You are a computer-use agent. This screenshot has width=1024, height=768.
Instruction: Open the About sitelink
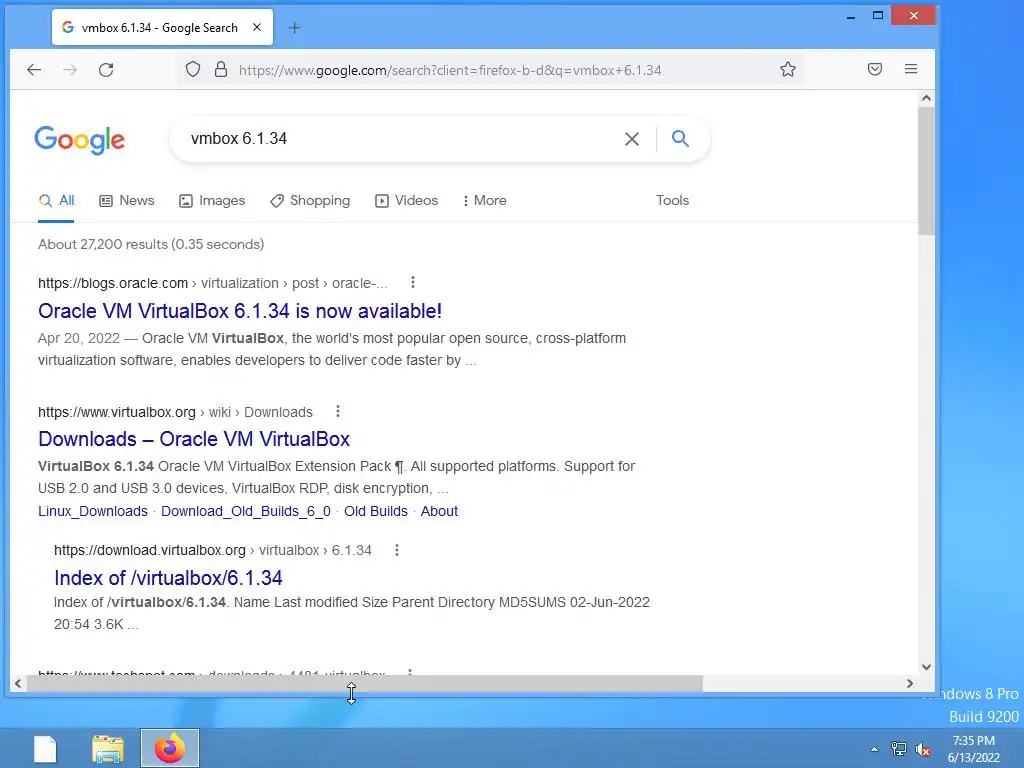click(439, 511)
